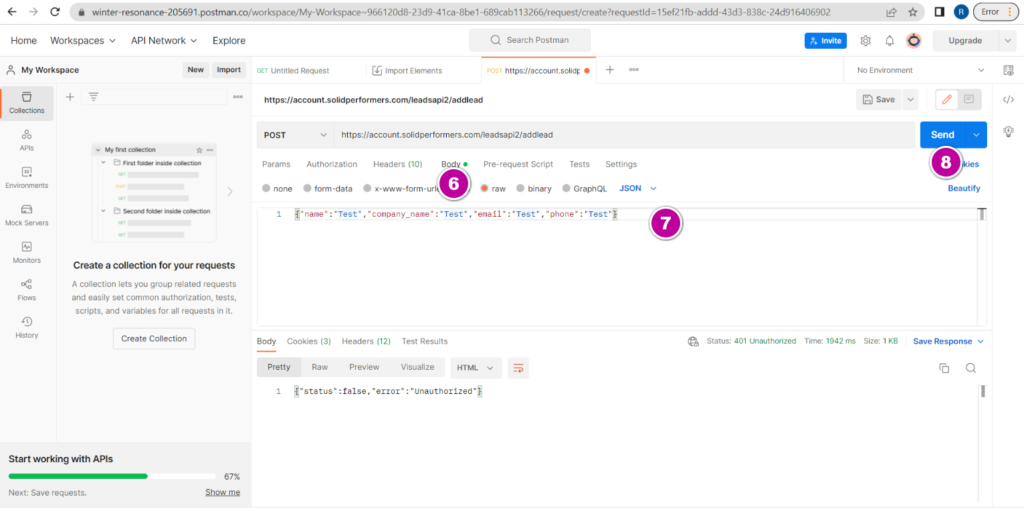Click the onboarding progress bar at 67%
Image resolution: width=1024 pixels, height=511 pixels.
[112, 476]
